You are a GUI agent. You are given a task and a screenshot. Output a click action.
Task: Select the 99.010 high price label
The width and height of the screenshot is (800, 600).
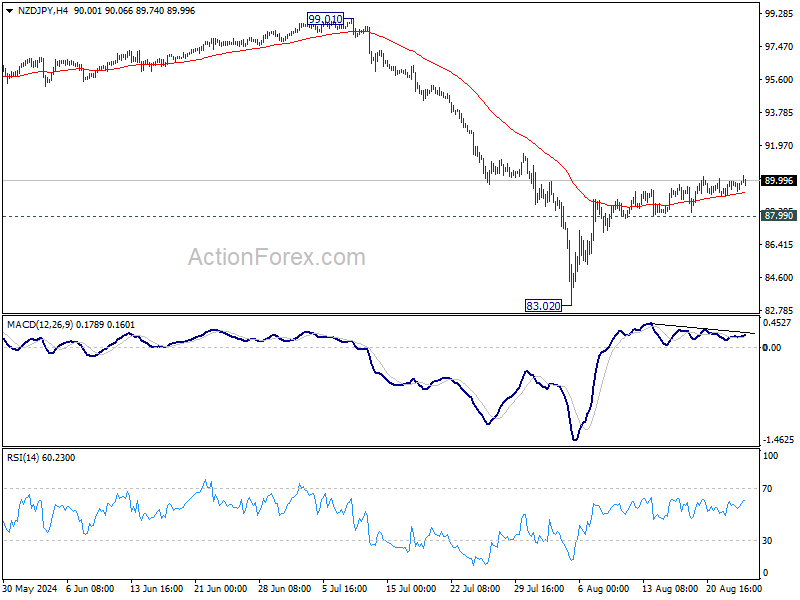[326, 19]
